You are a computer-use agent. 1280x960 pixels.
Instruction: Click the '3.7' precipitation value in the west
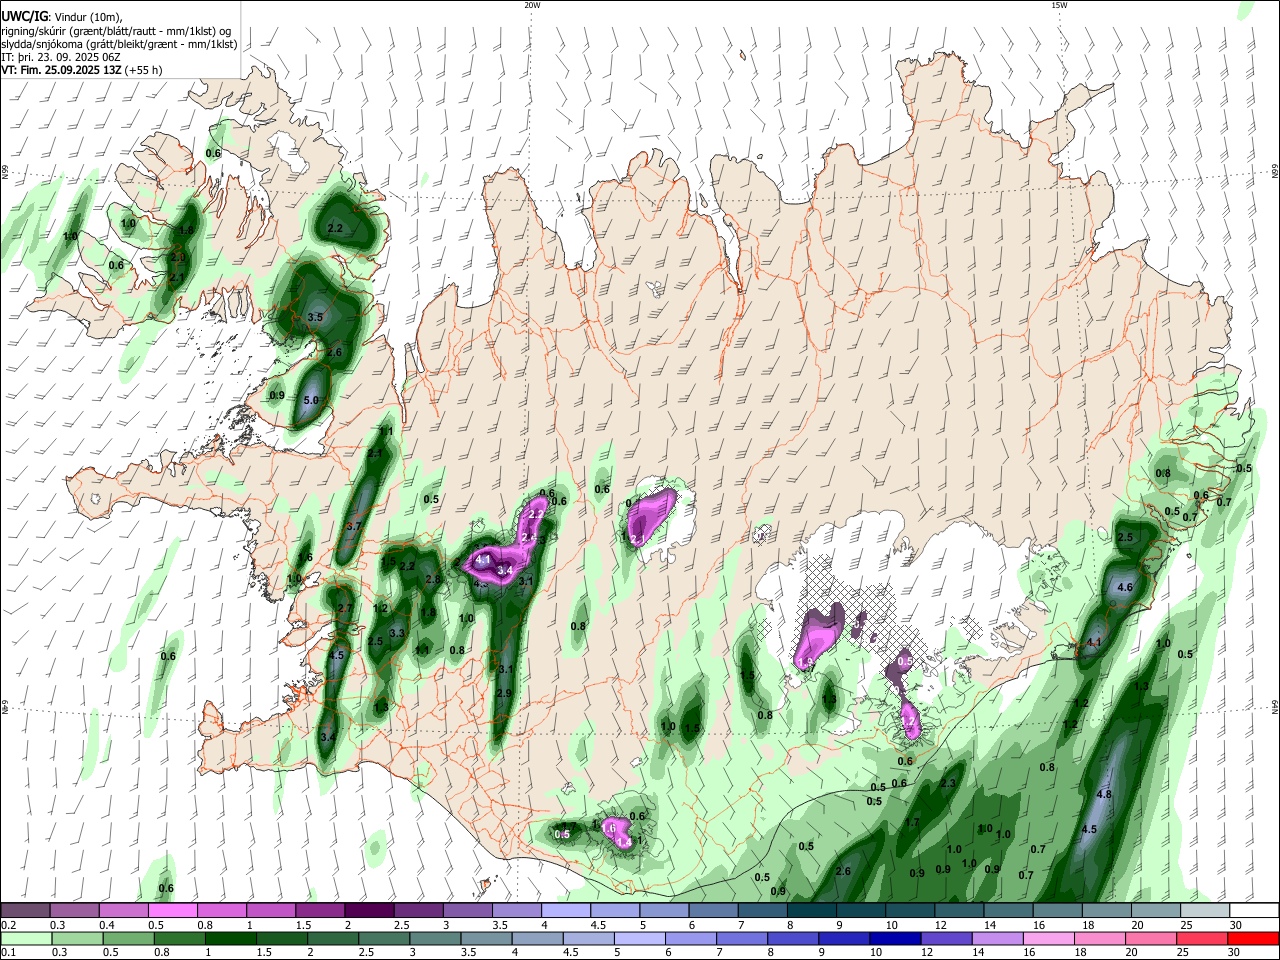coord(353,526)
